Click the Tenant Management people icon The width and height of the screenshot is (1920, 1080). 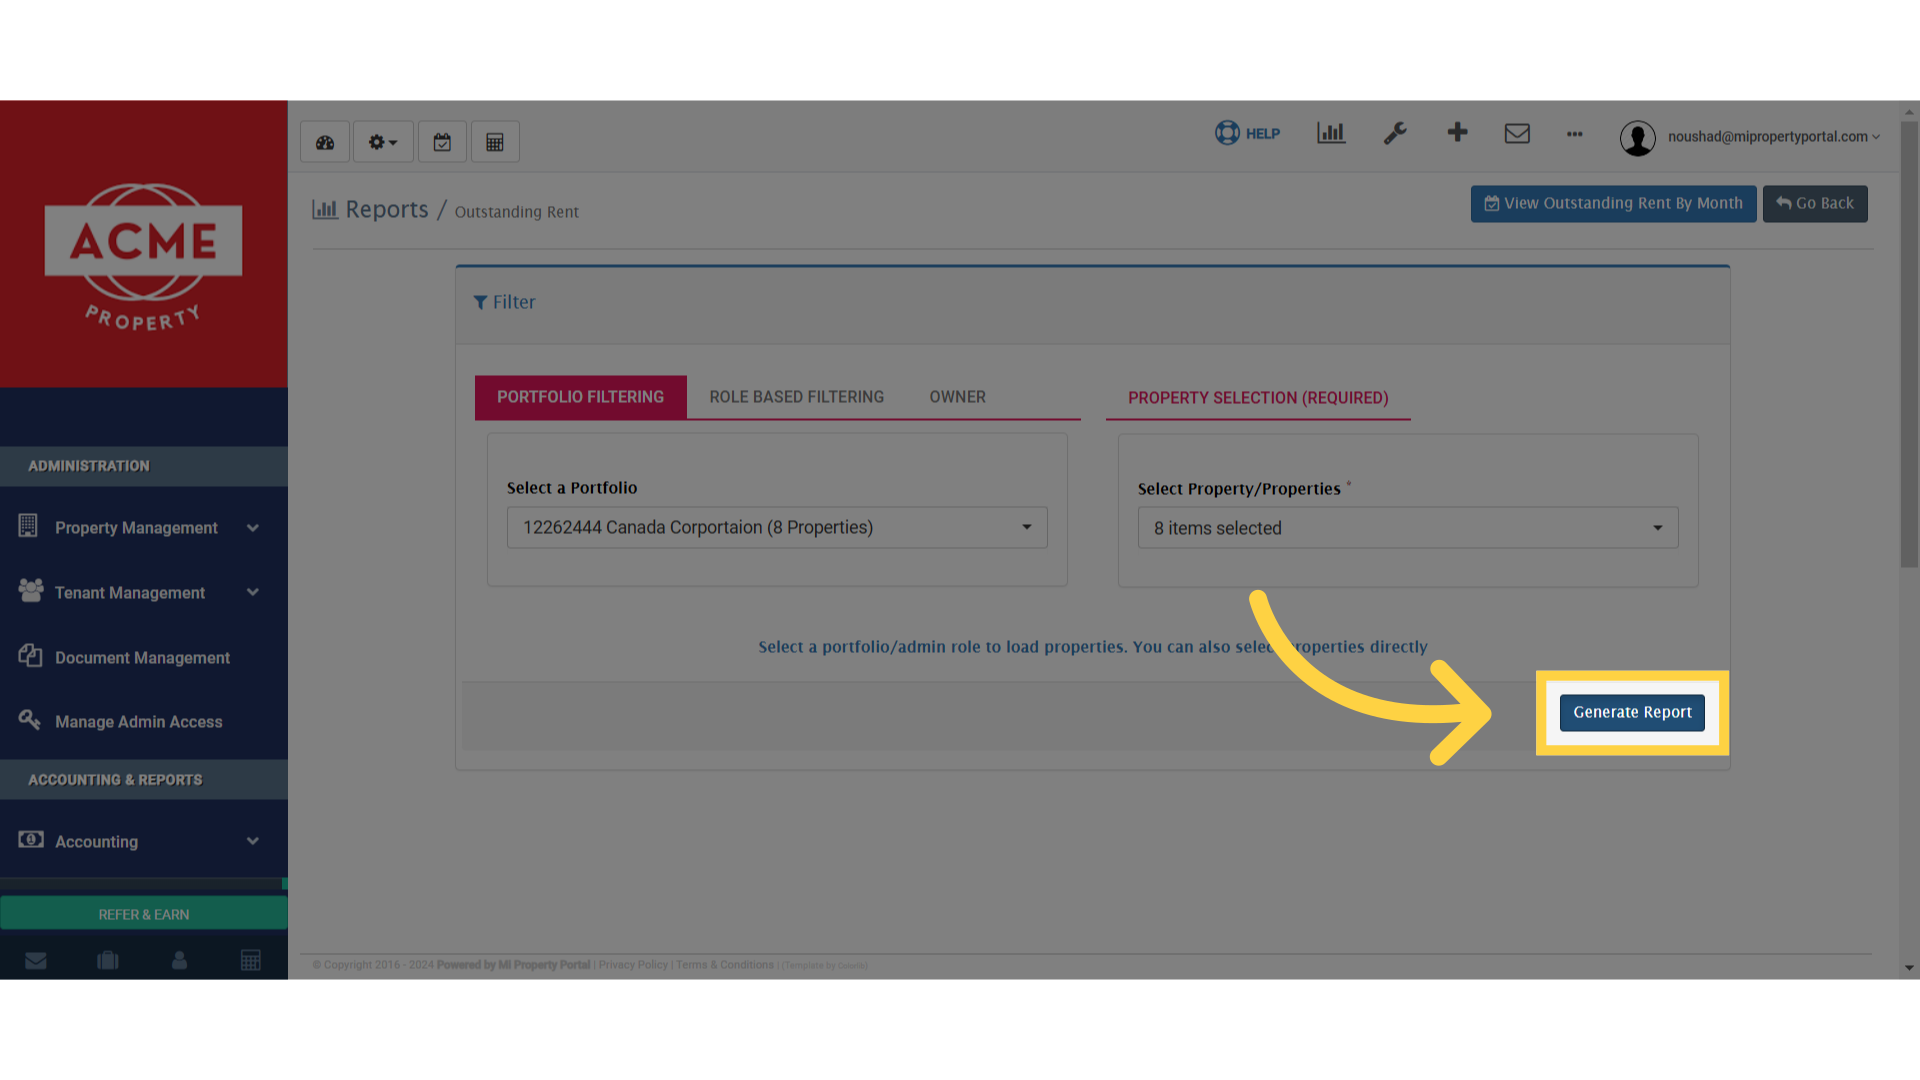click(30, 590)
